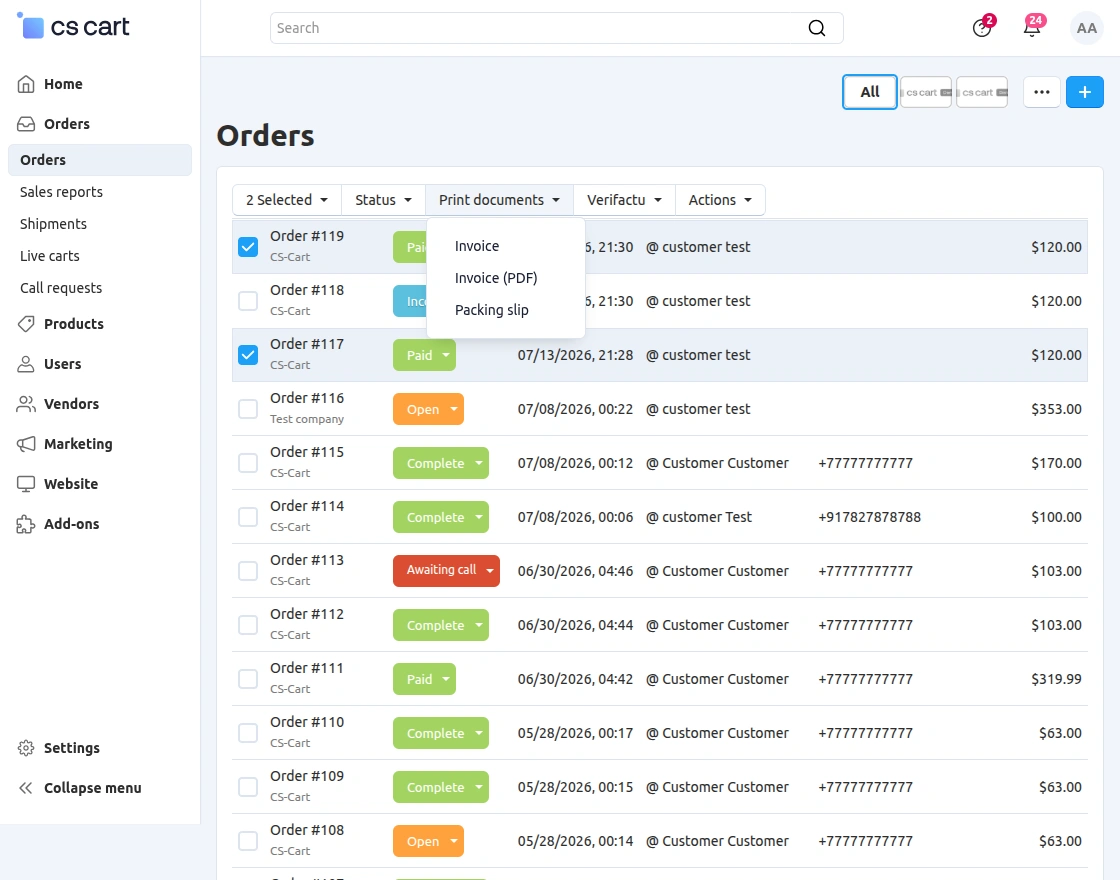The image size is (1120, 880).
Task: Click the Home house icon in sidebar
Action: pos(26,84)
